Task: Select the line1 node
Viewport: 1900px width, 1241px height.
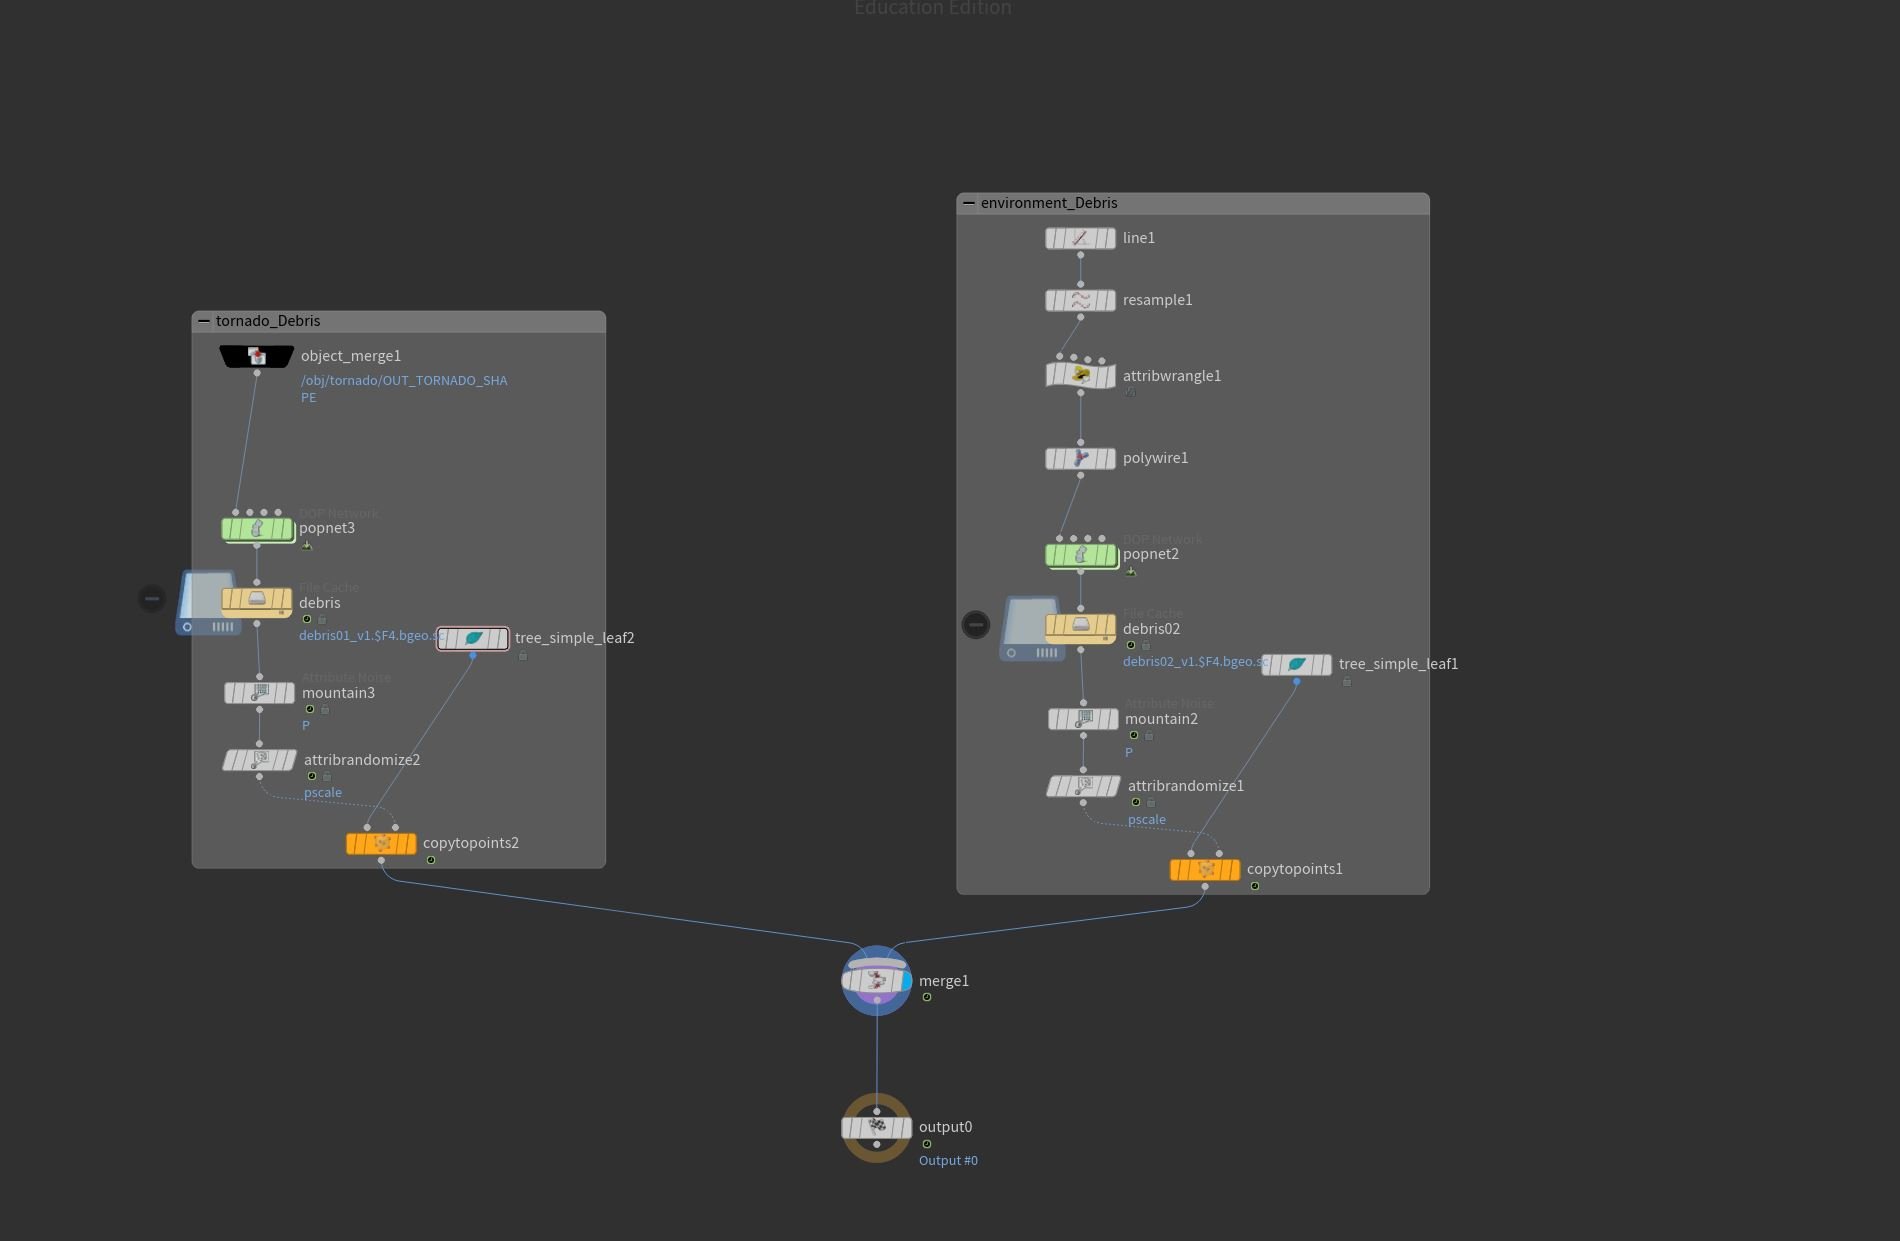Action: click(x=1080, y=238)
